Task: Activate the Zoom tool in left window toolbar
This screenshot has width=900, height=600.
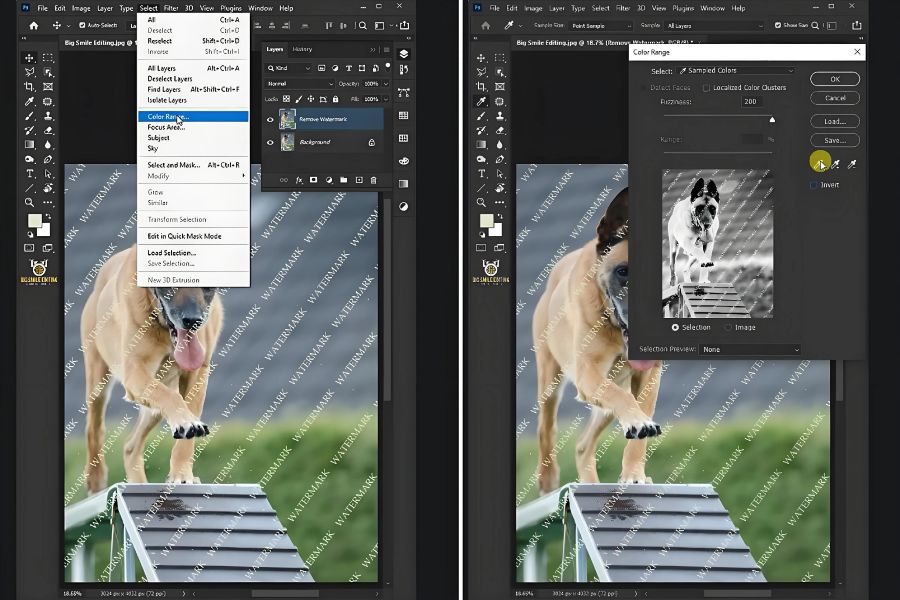Action: pos(29,202)
